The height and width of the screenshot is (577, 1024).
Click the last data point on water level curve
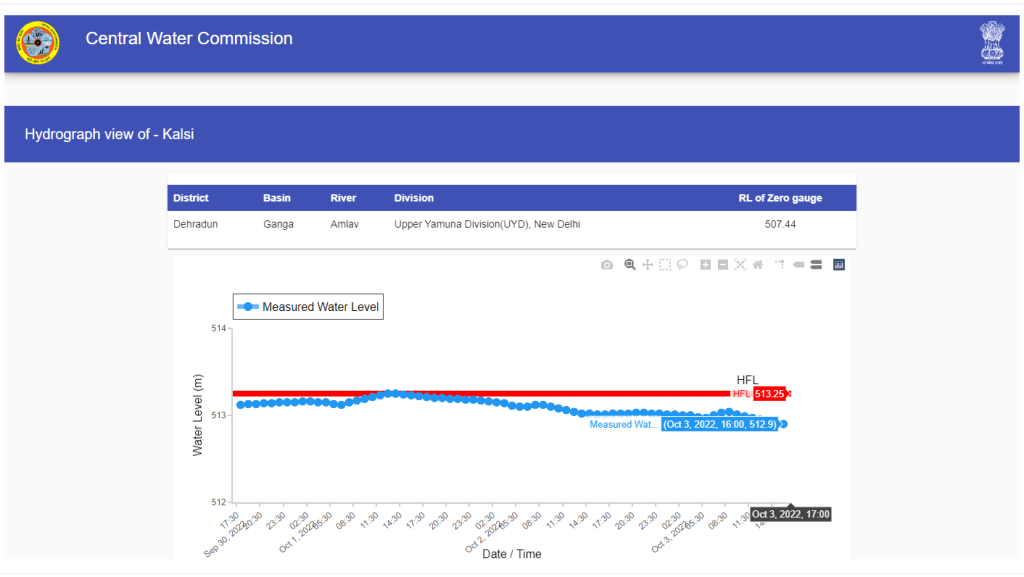pos(783,424)
